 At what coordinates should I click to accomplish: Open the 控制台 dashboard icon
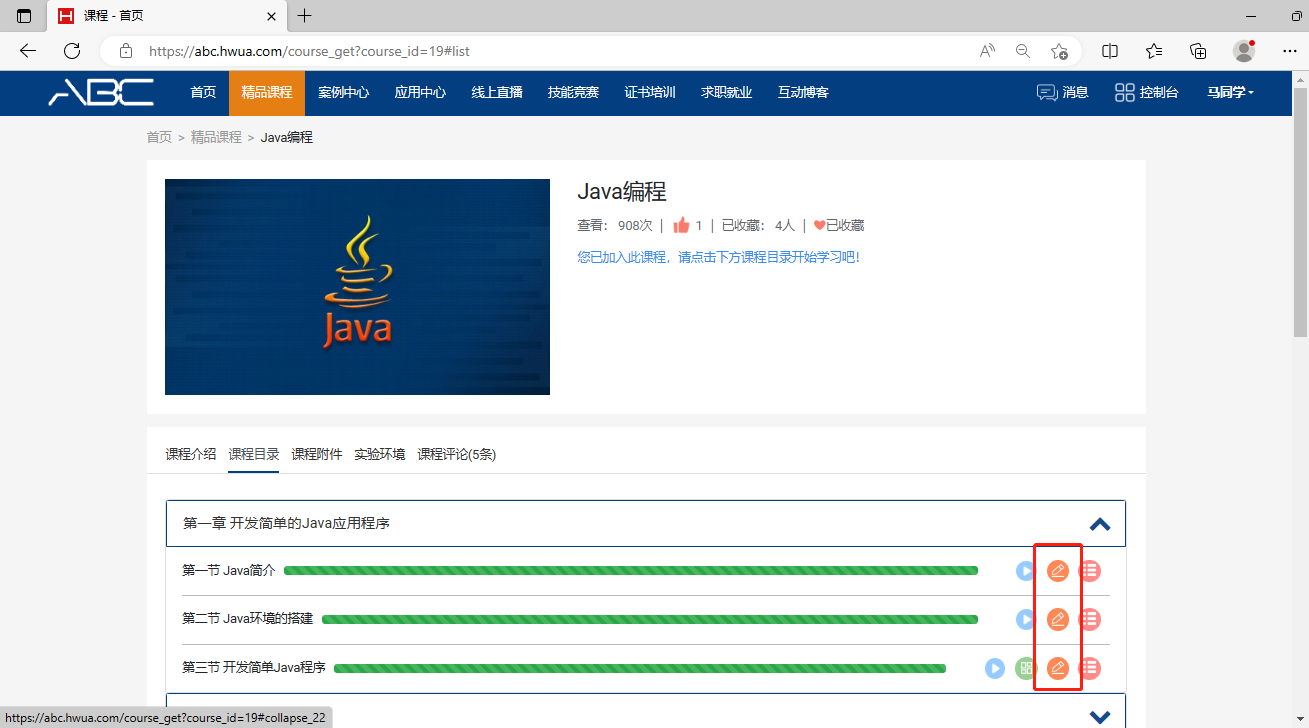point(1124,92)
